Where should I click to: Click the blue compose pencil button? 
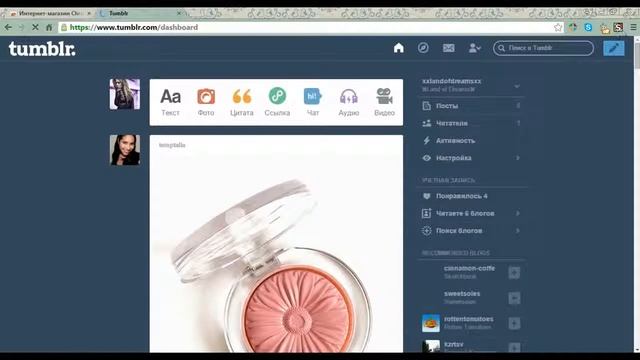614,48
